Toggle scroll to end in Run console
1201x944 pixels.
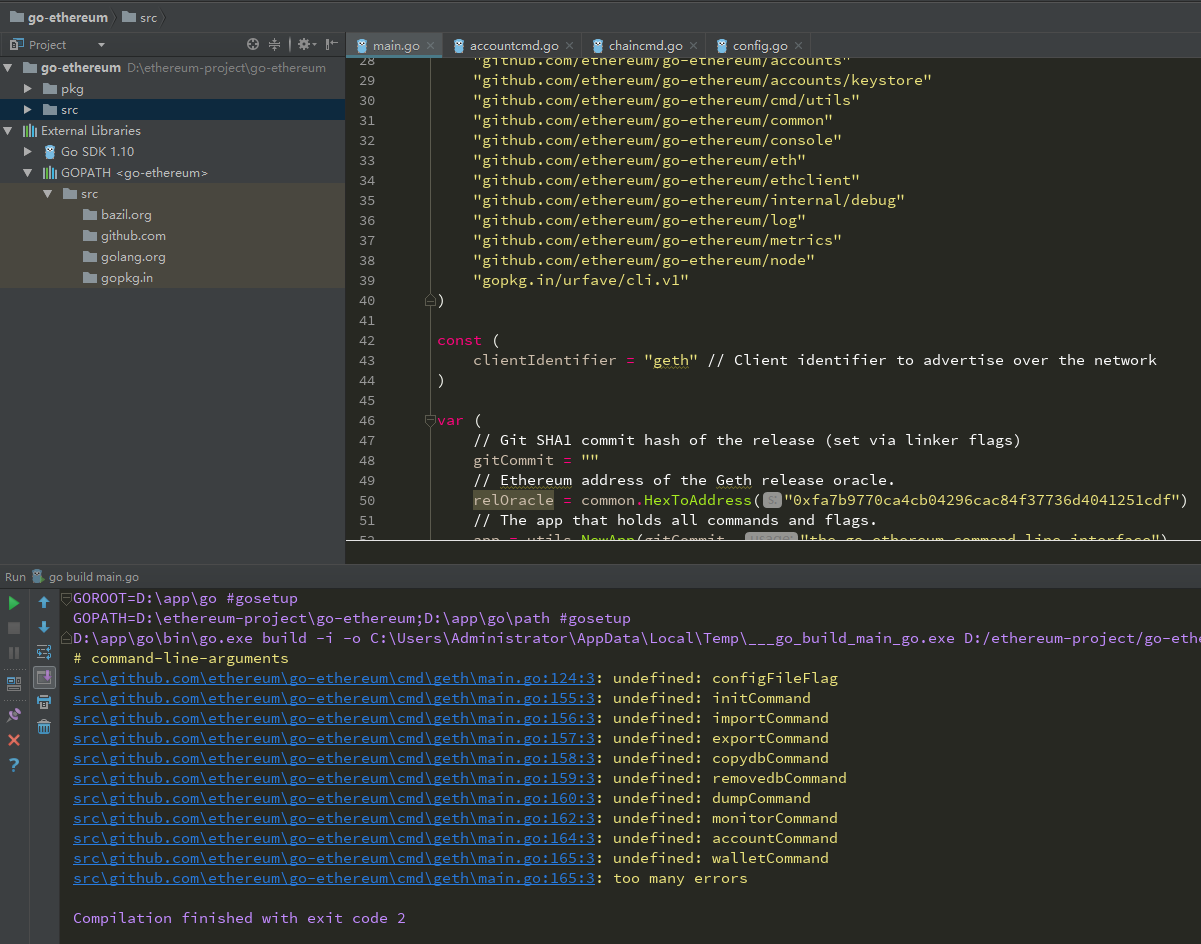click(44, 677)
